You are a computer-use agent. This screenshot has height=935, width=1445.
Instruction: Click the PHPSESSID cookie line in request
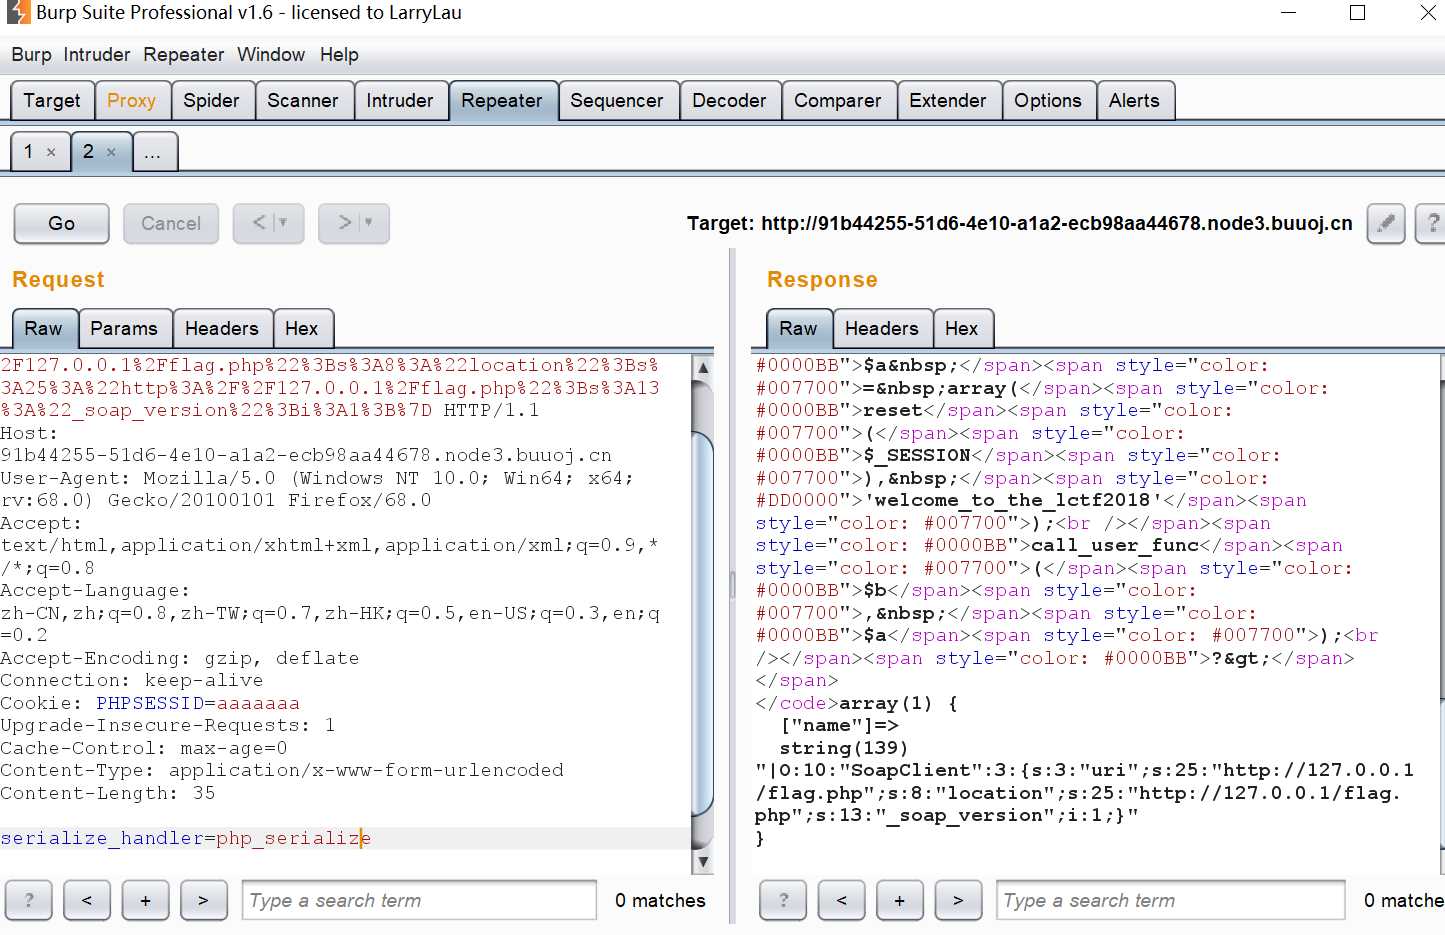tap(150, 703)
